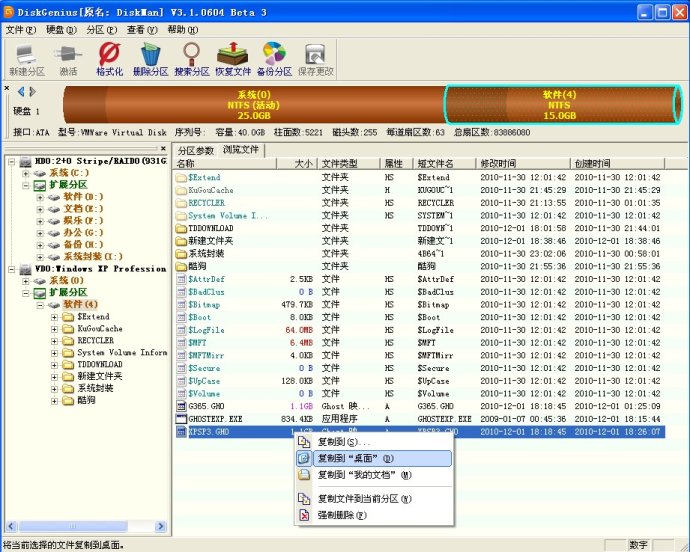Select the $Extend folder in file list
The width and height of the screenshot is (690, 552).
tap(204, 177)
